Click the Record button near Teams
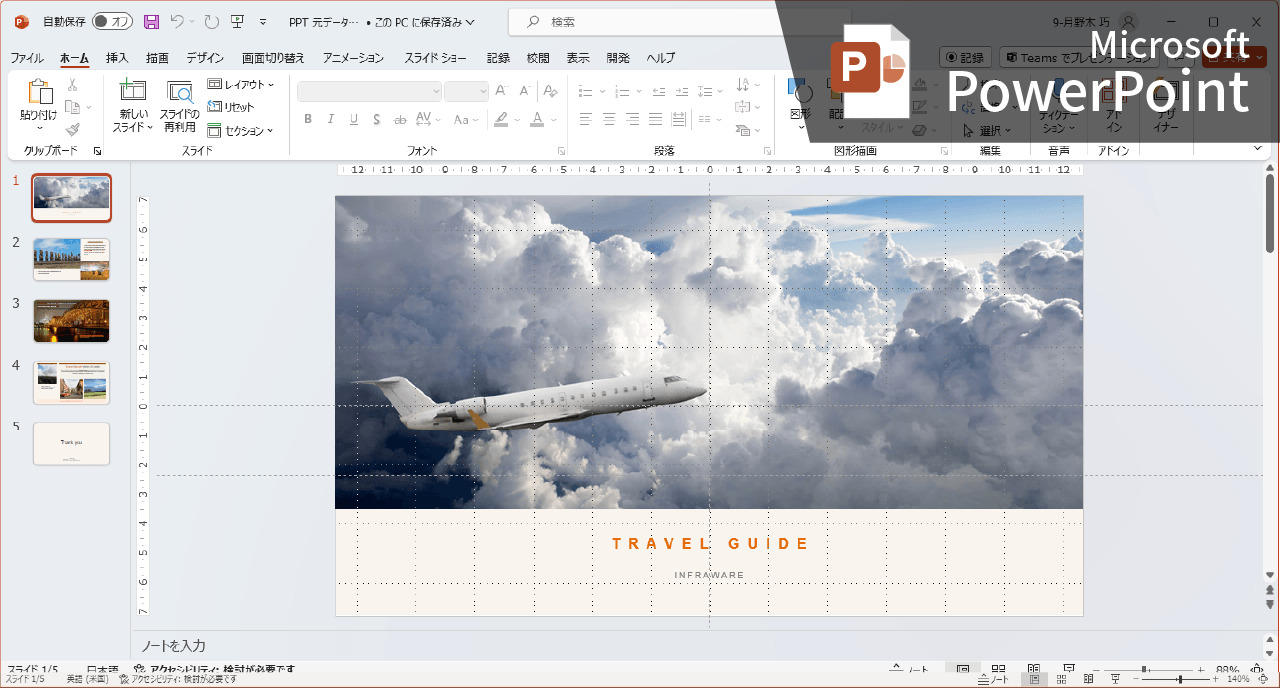 click(965, 58)
